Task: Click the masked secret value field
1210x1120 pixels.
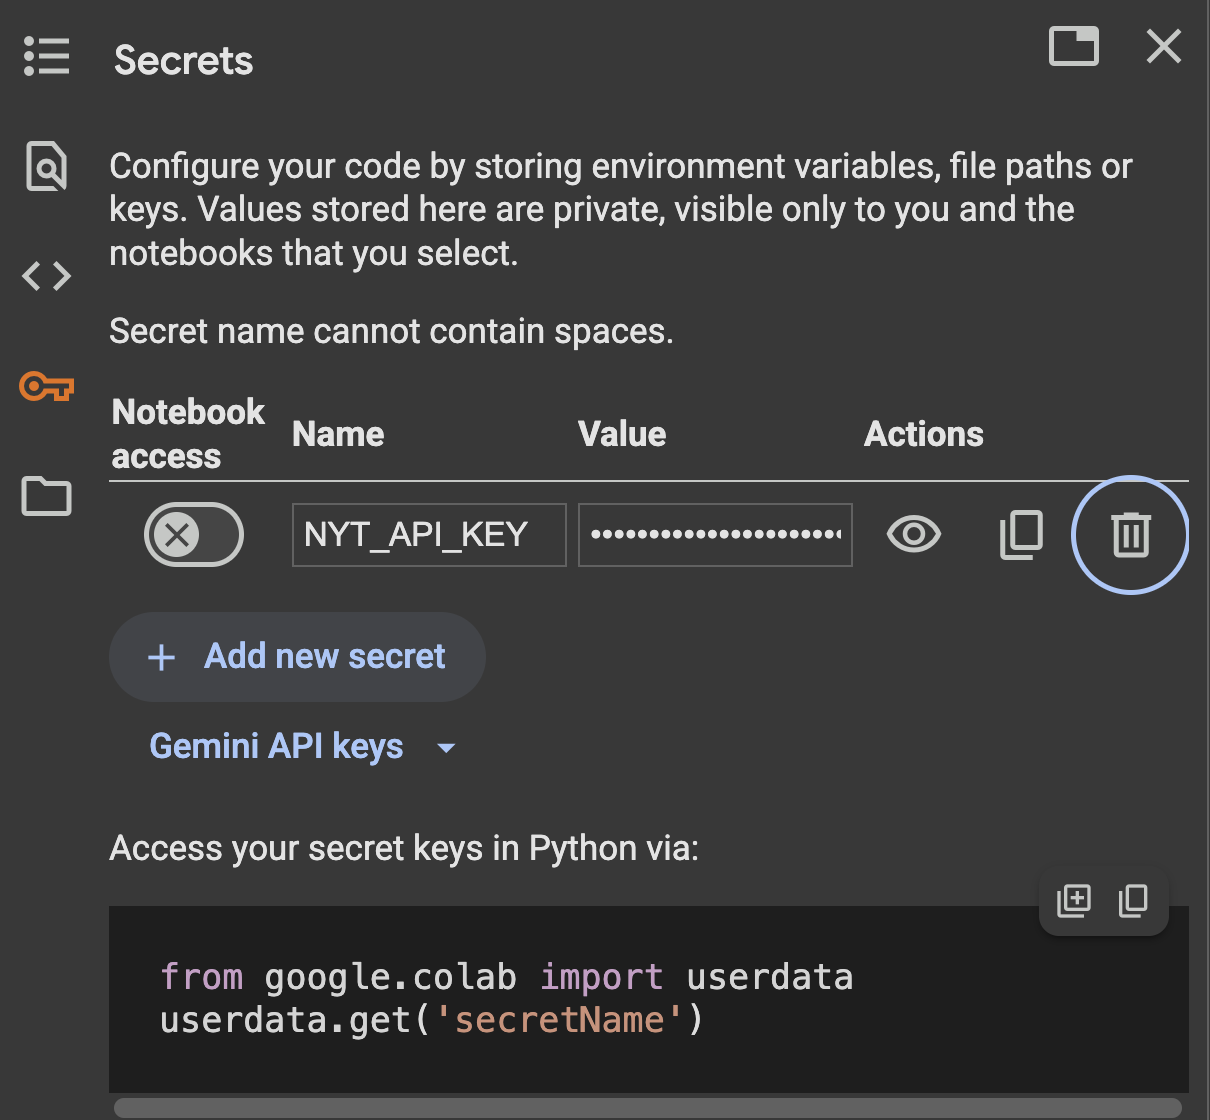Action: point(715,535)
